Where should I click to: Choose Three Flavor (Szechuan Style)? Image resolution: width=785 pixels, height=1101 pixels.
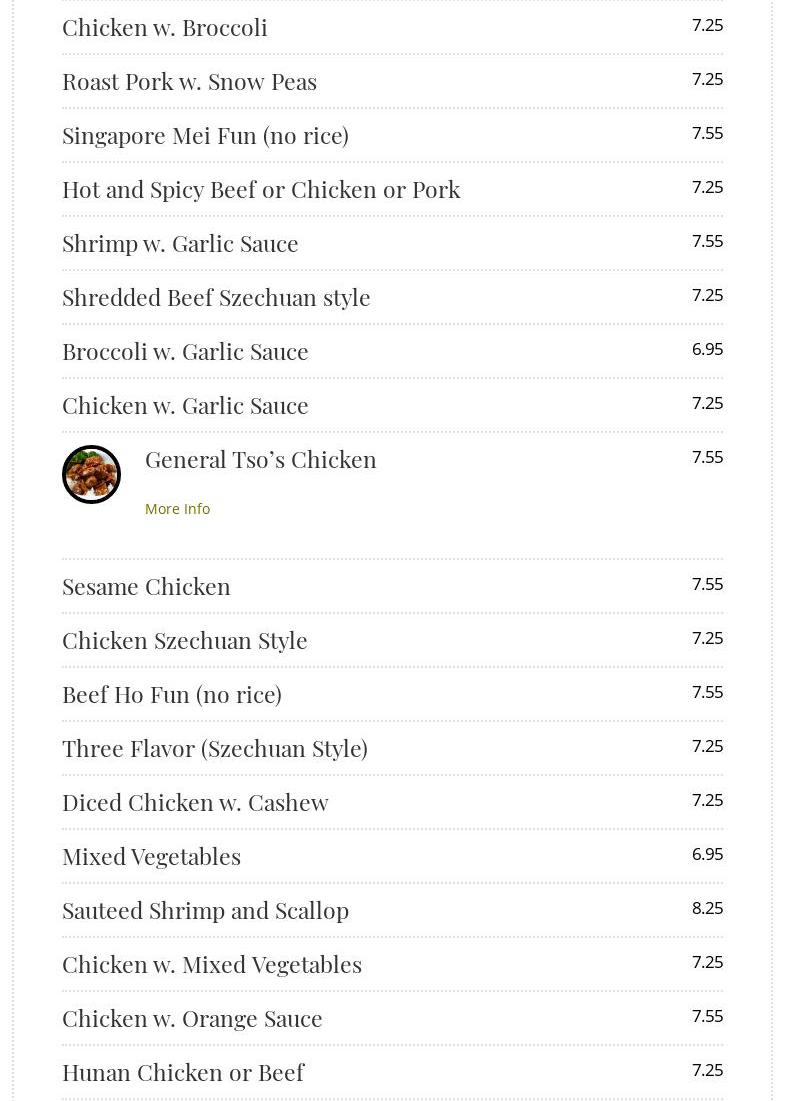[x=215, y=748]
